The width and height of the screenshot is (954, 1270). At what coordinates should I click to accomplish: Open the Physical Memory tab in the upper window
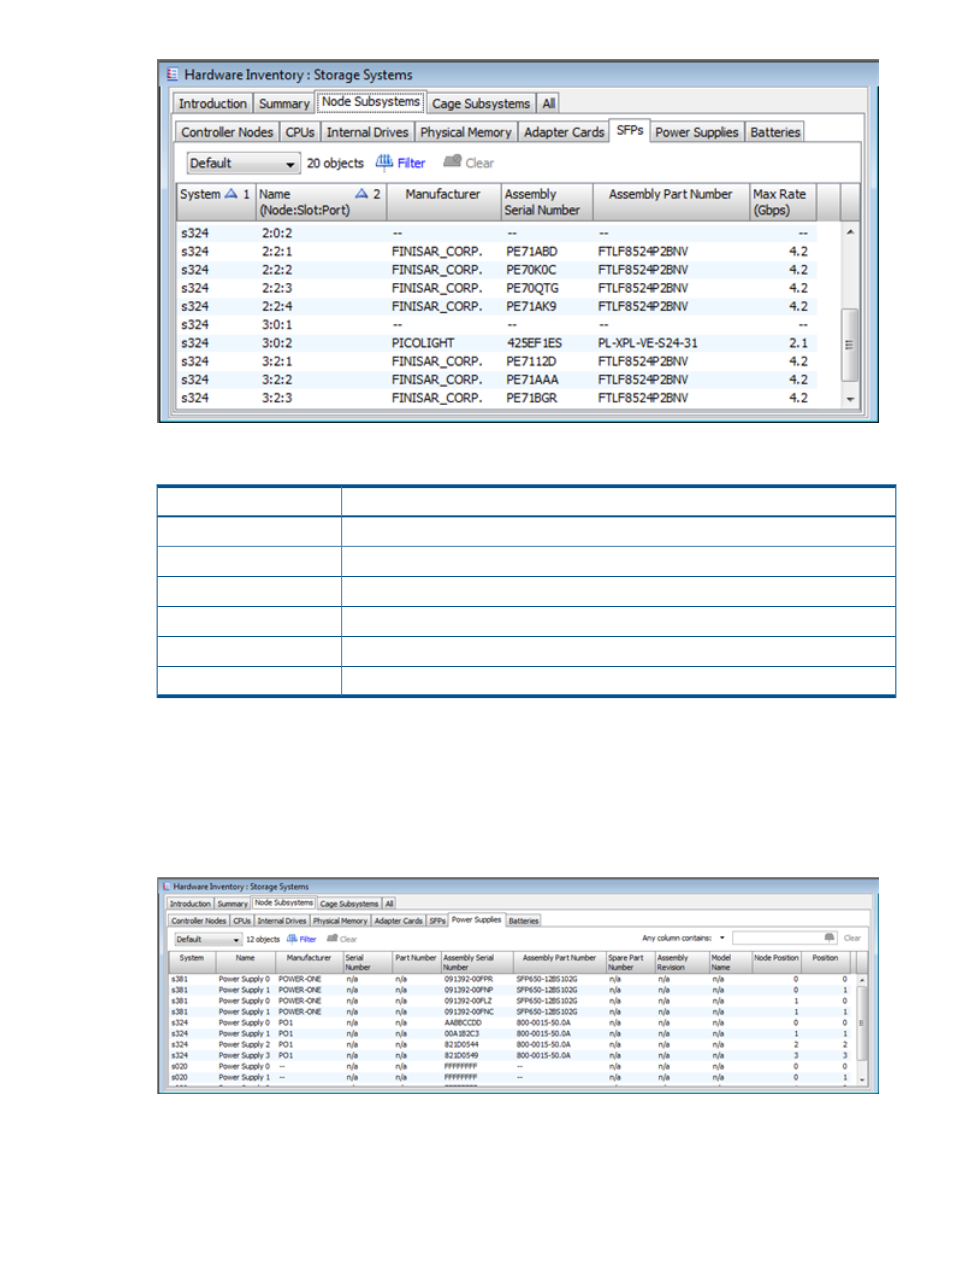[466, 132]
